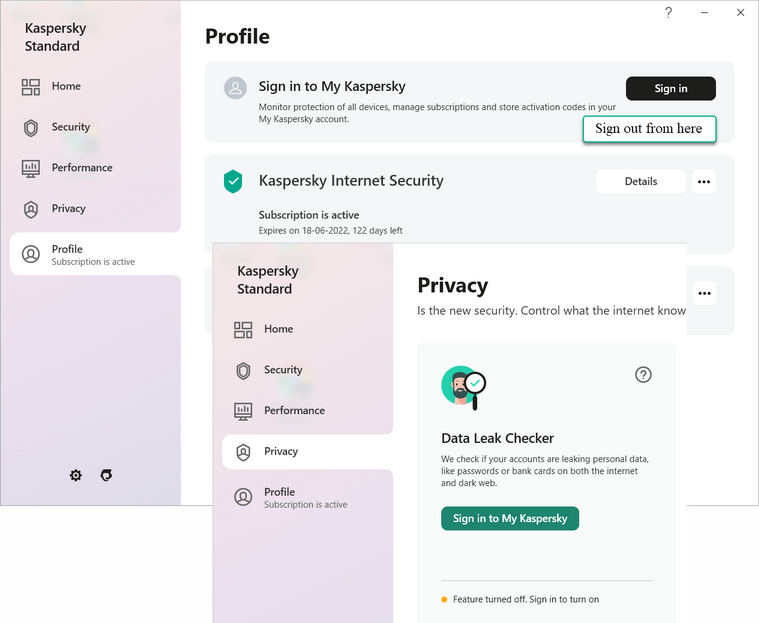Click the help question mark in title bar
Viewport: 759px width, 623px height.
click(669, 13)
